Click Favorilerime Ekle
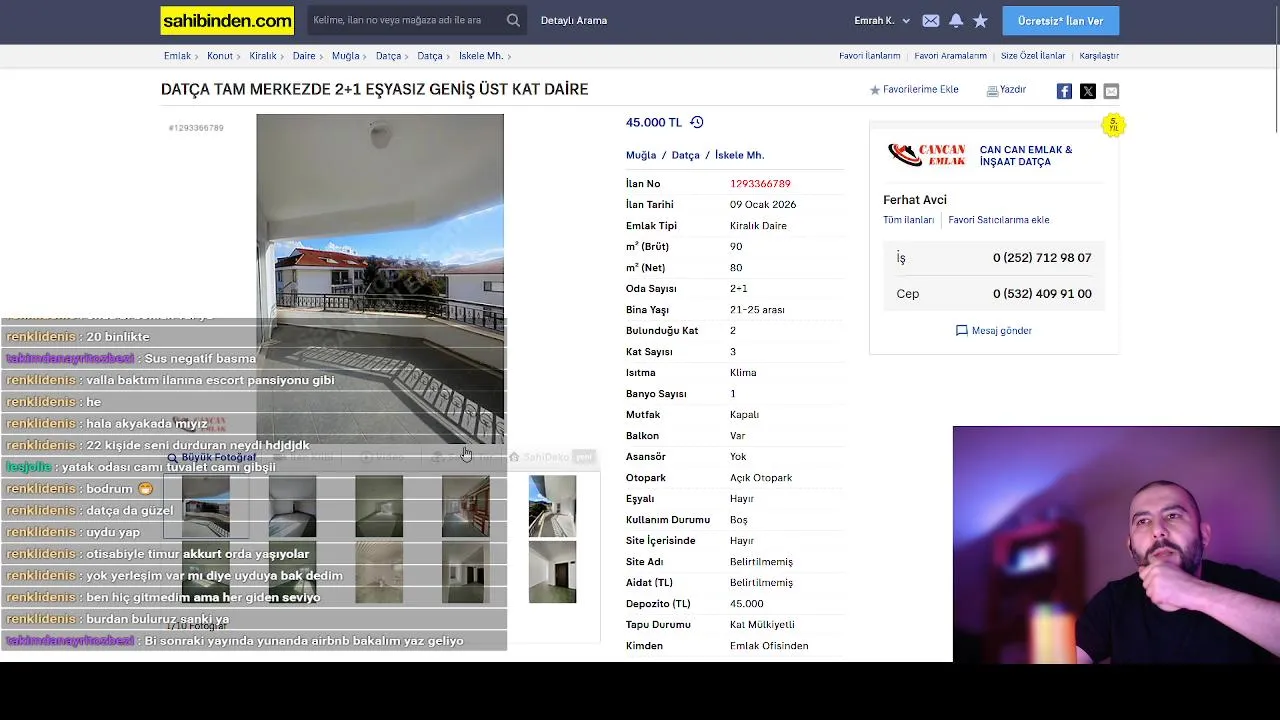Image resolution: width=1280 pixels, height=720 pixels. pos(914,90)
